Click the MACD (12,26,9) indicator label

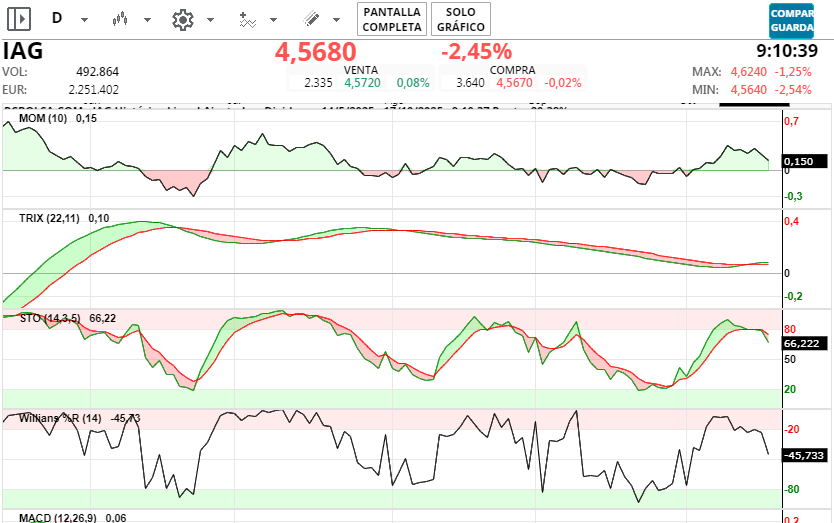[x=58, y=518]
